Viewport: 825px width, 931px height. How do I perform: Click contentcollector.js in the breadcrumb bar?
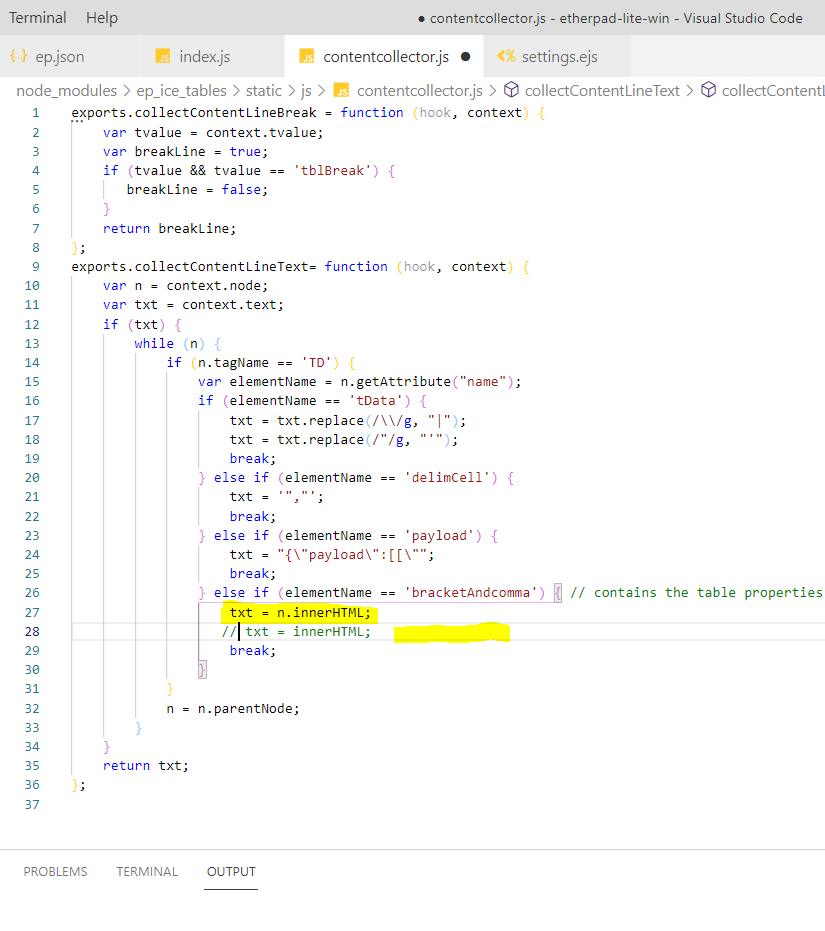(x=419, y=90)
